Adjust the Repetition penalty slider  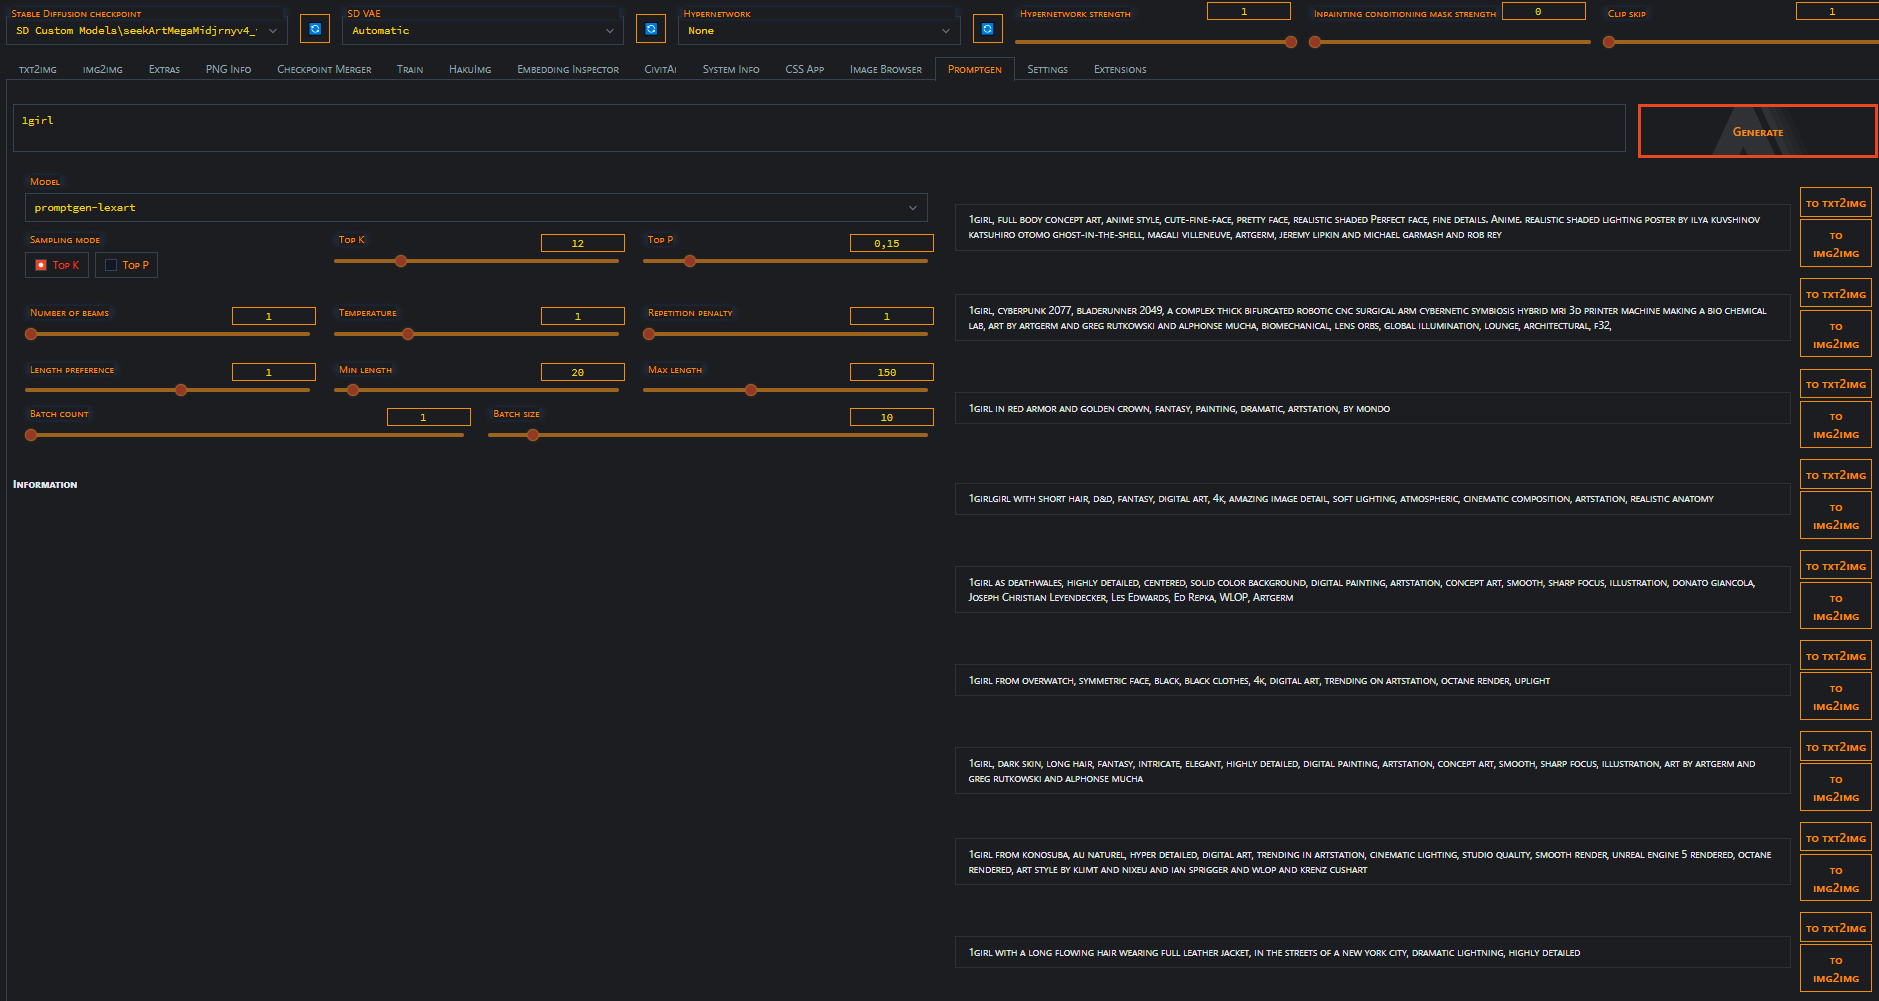785,334
